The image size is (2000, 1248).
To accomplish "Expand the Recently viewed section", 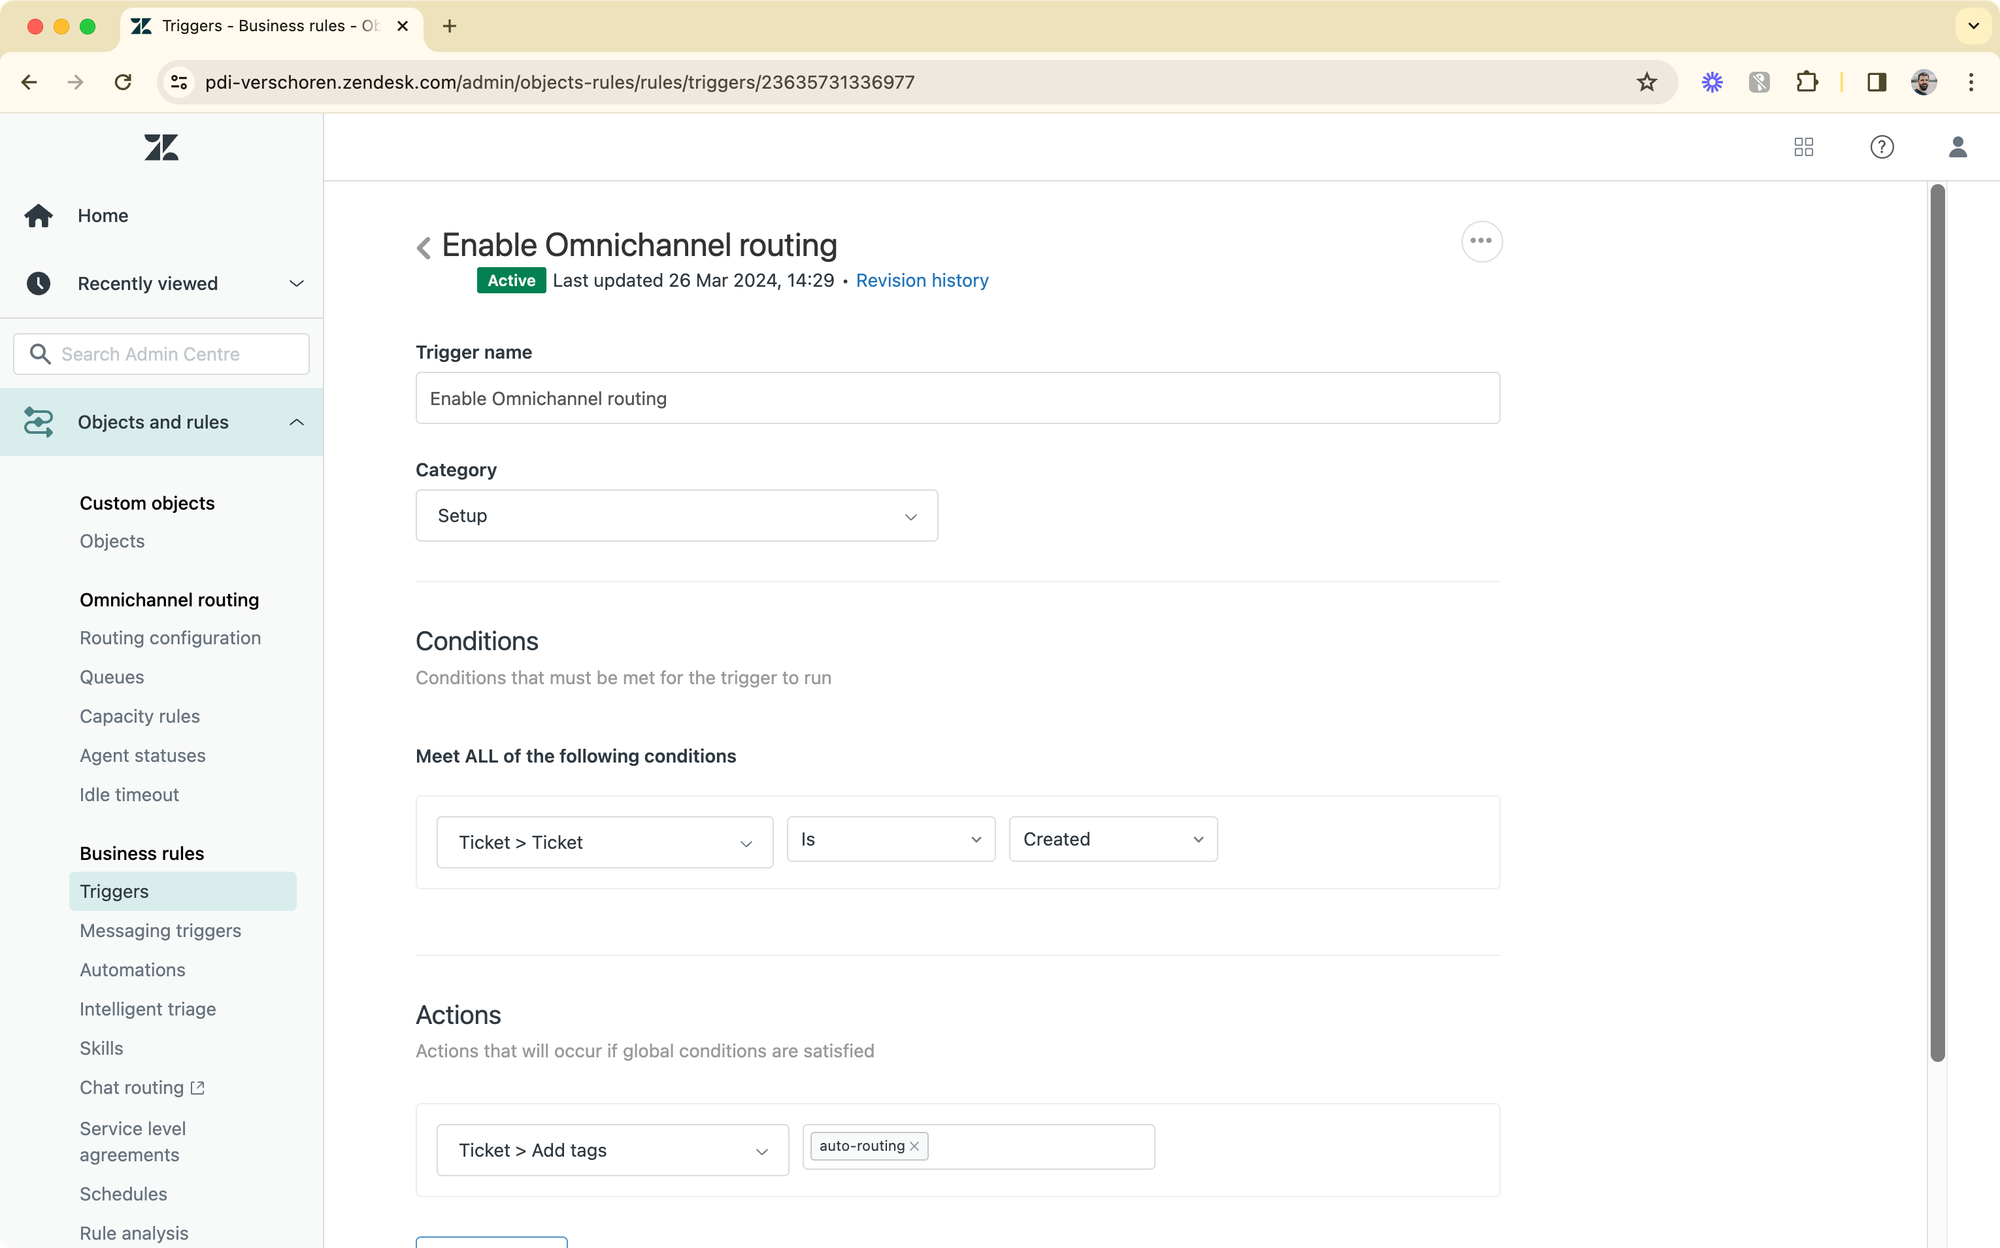I will [296, 283].
